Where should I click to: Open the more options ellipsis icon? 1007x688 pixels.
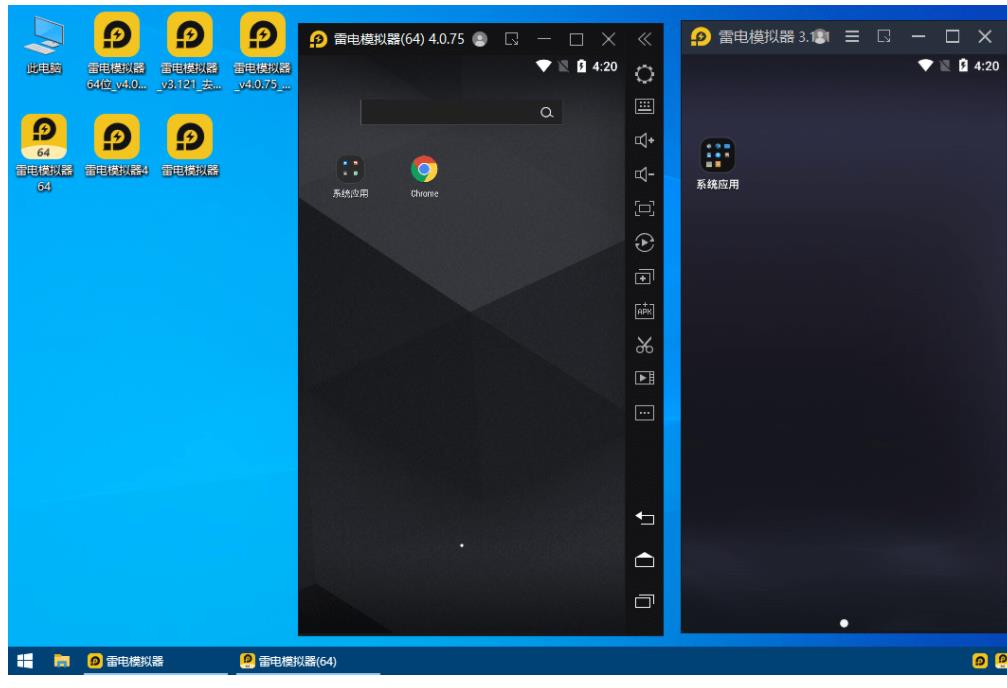tap(644, 412)
